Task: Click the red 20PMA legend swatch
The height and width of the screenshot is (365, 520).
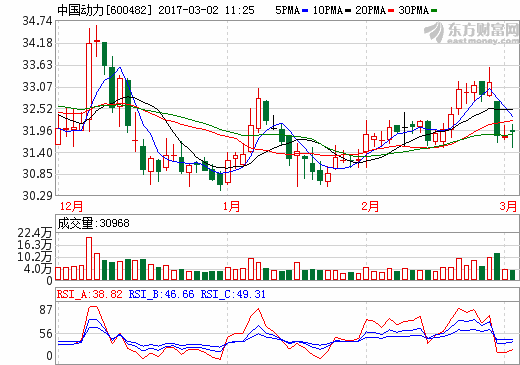Action: [391, 11]
